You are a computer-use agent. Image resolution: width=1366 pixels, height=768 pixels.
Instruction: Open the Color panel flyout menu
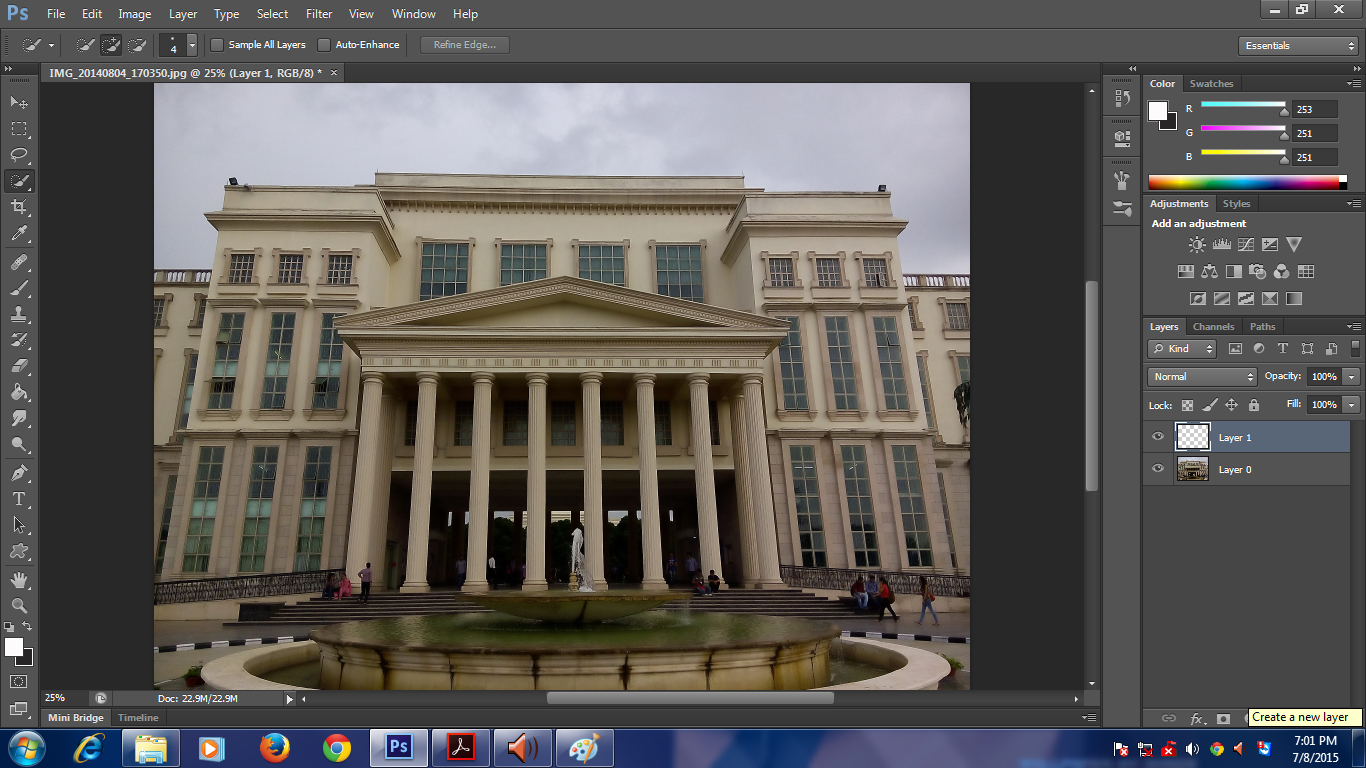pyautogui.click(x=1354, y=84)
